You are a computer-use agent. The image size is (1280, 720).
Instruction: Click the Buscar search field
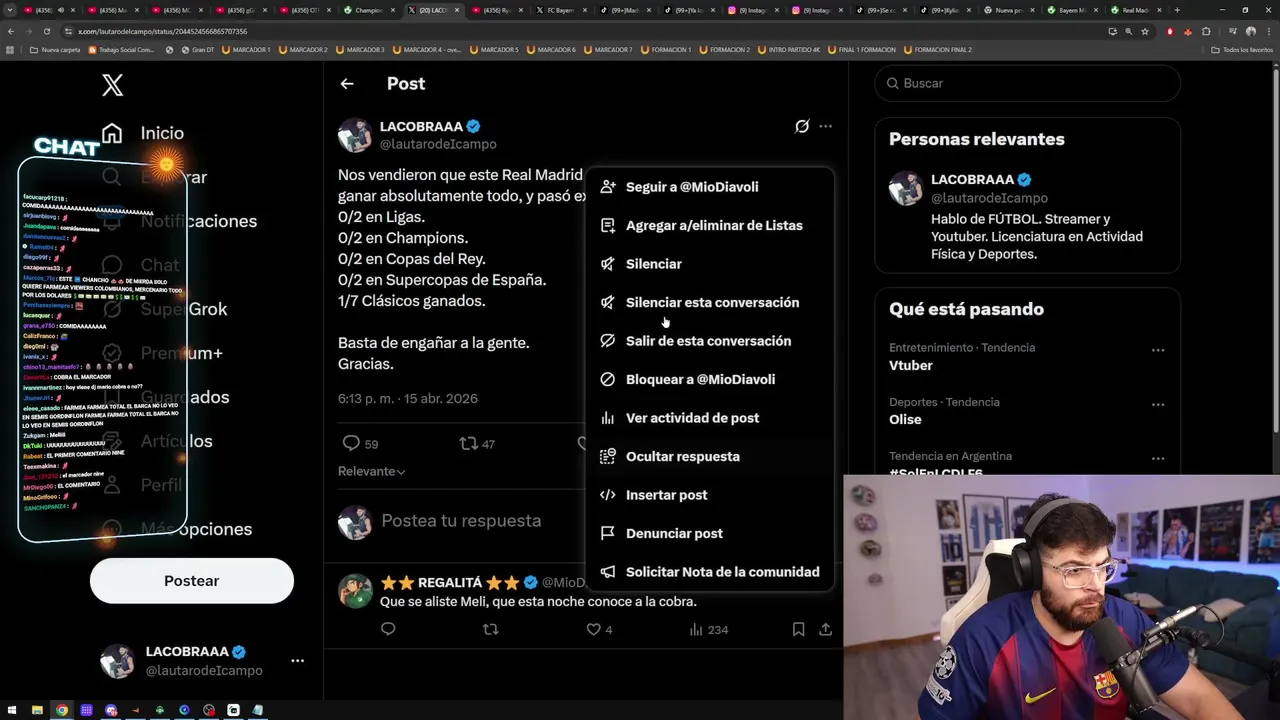1027,83
